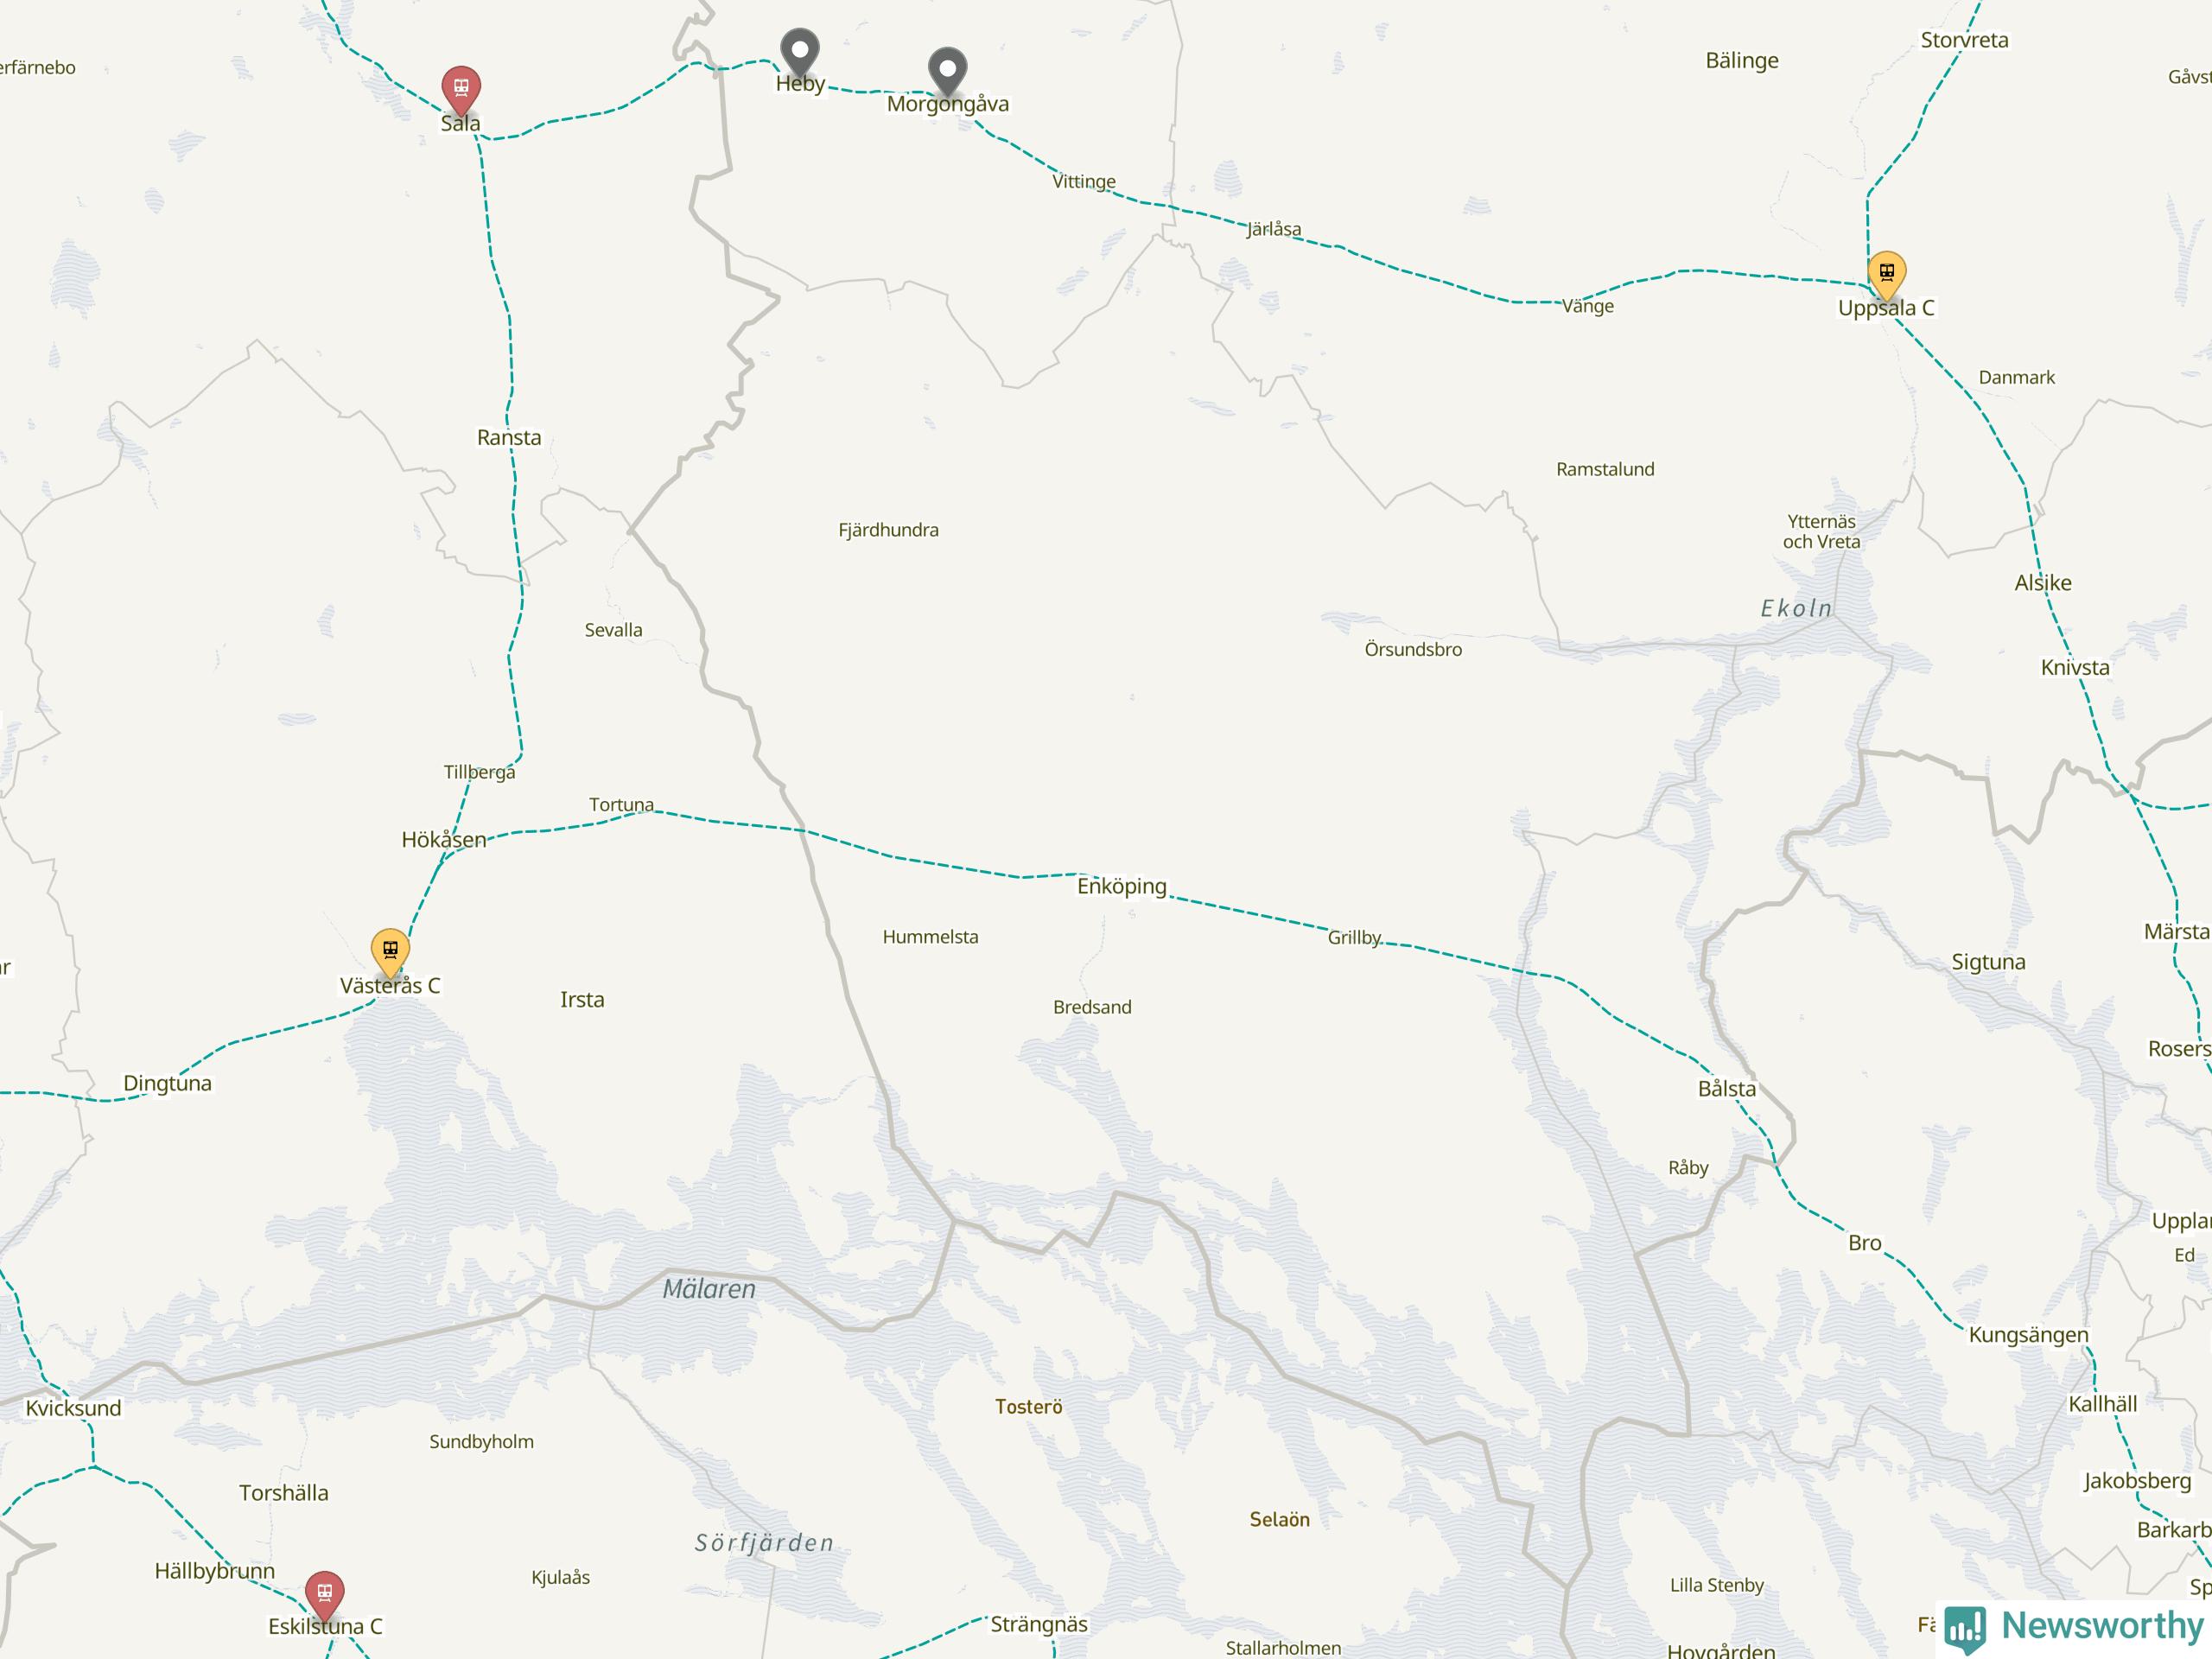
Task: Click the Örsundsbro place label
Action: click(x=1413, y=649)
